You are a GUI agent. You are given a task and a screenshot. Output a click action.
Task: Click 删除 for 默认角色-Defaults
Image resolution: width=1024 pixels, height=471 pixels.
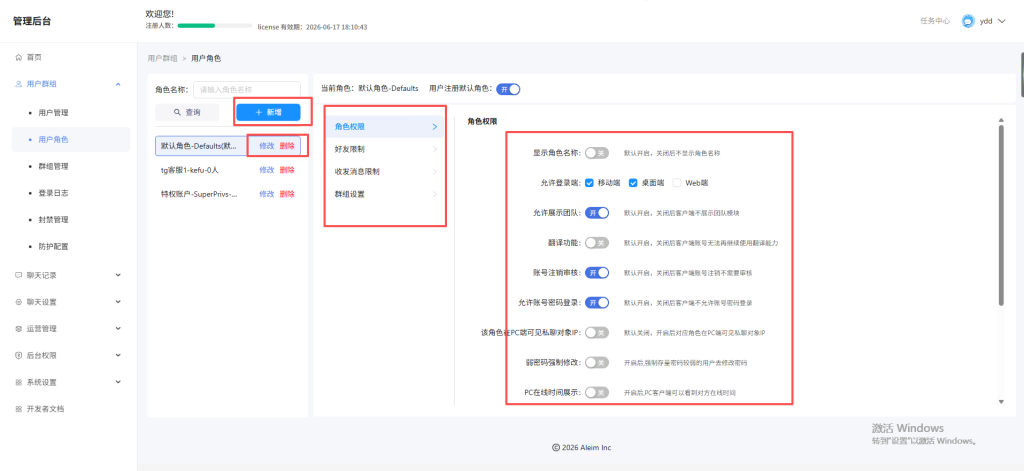pyautogui.click(x=287, y=146)
